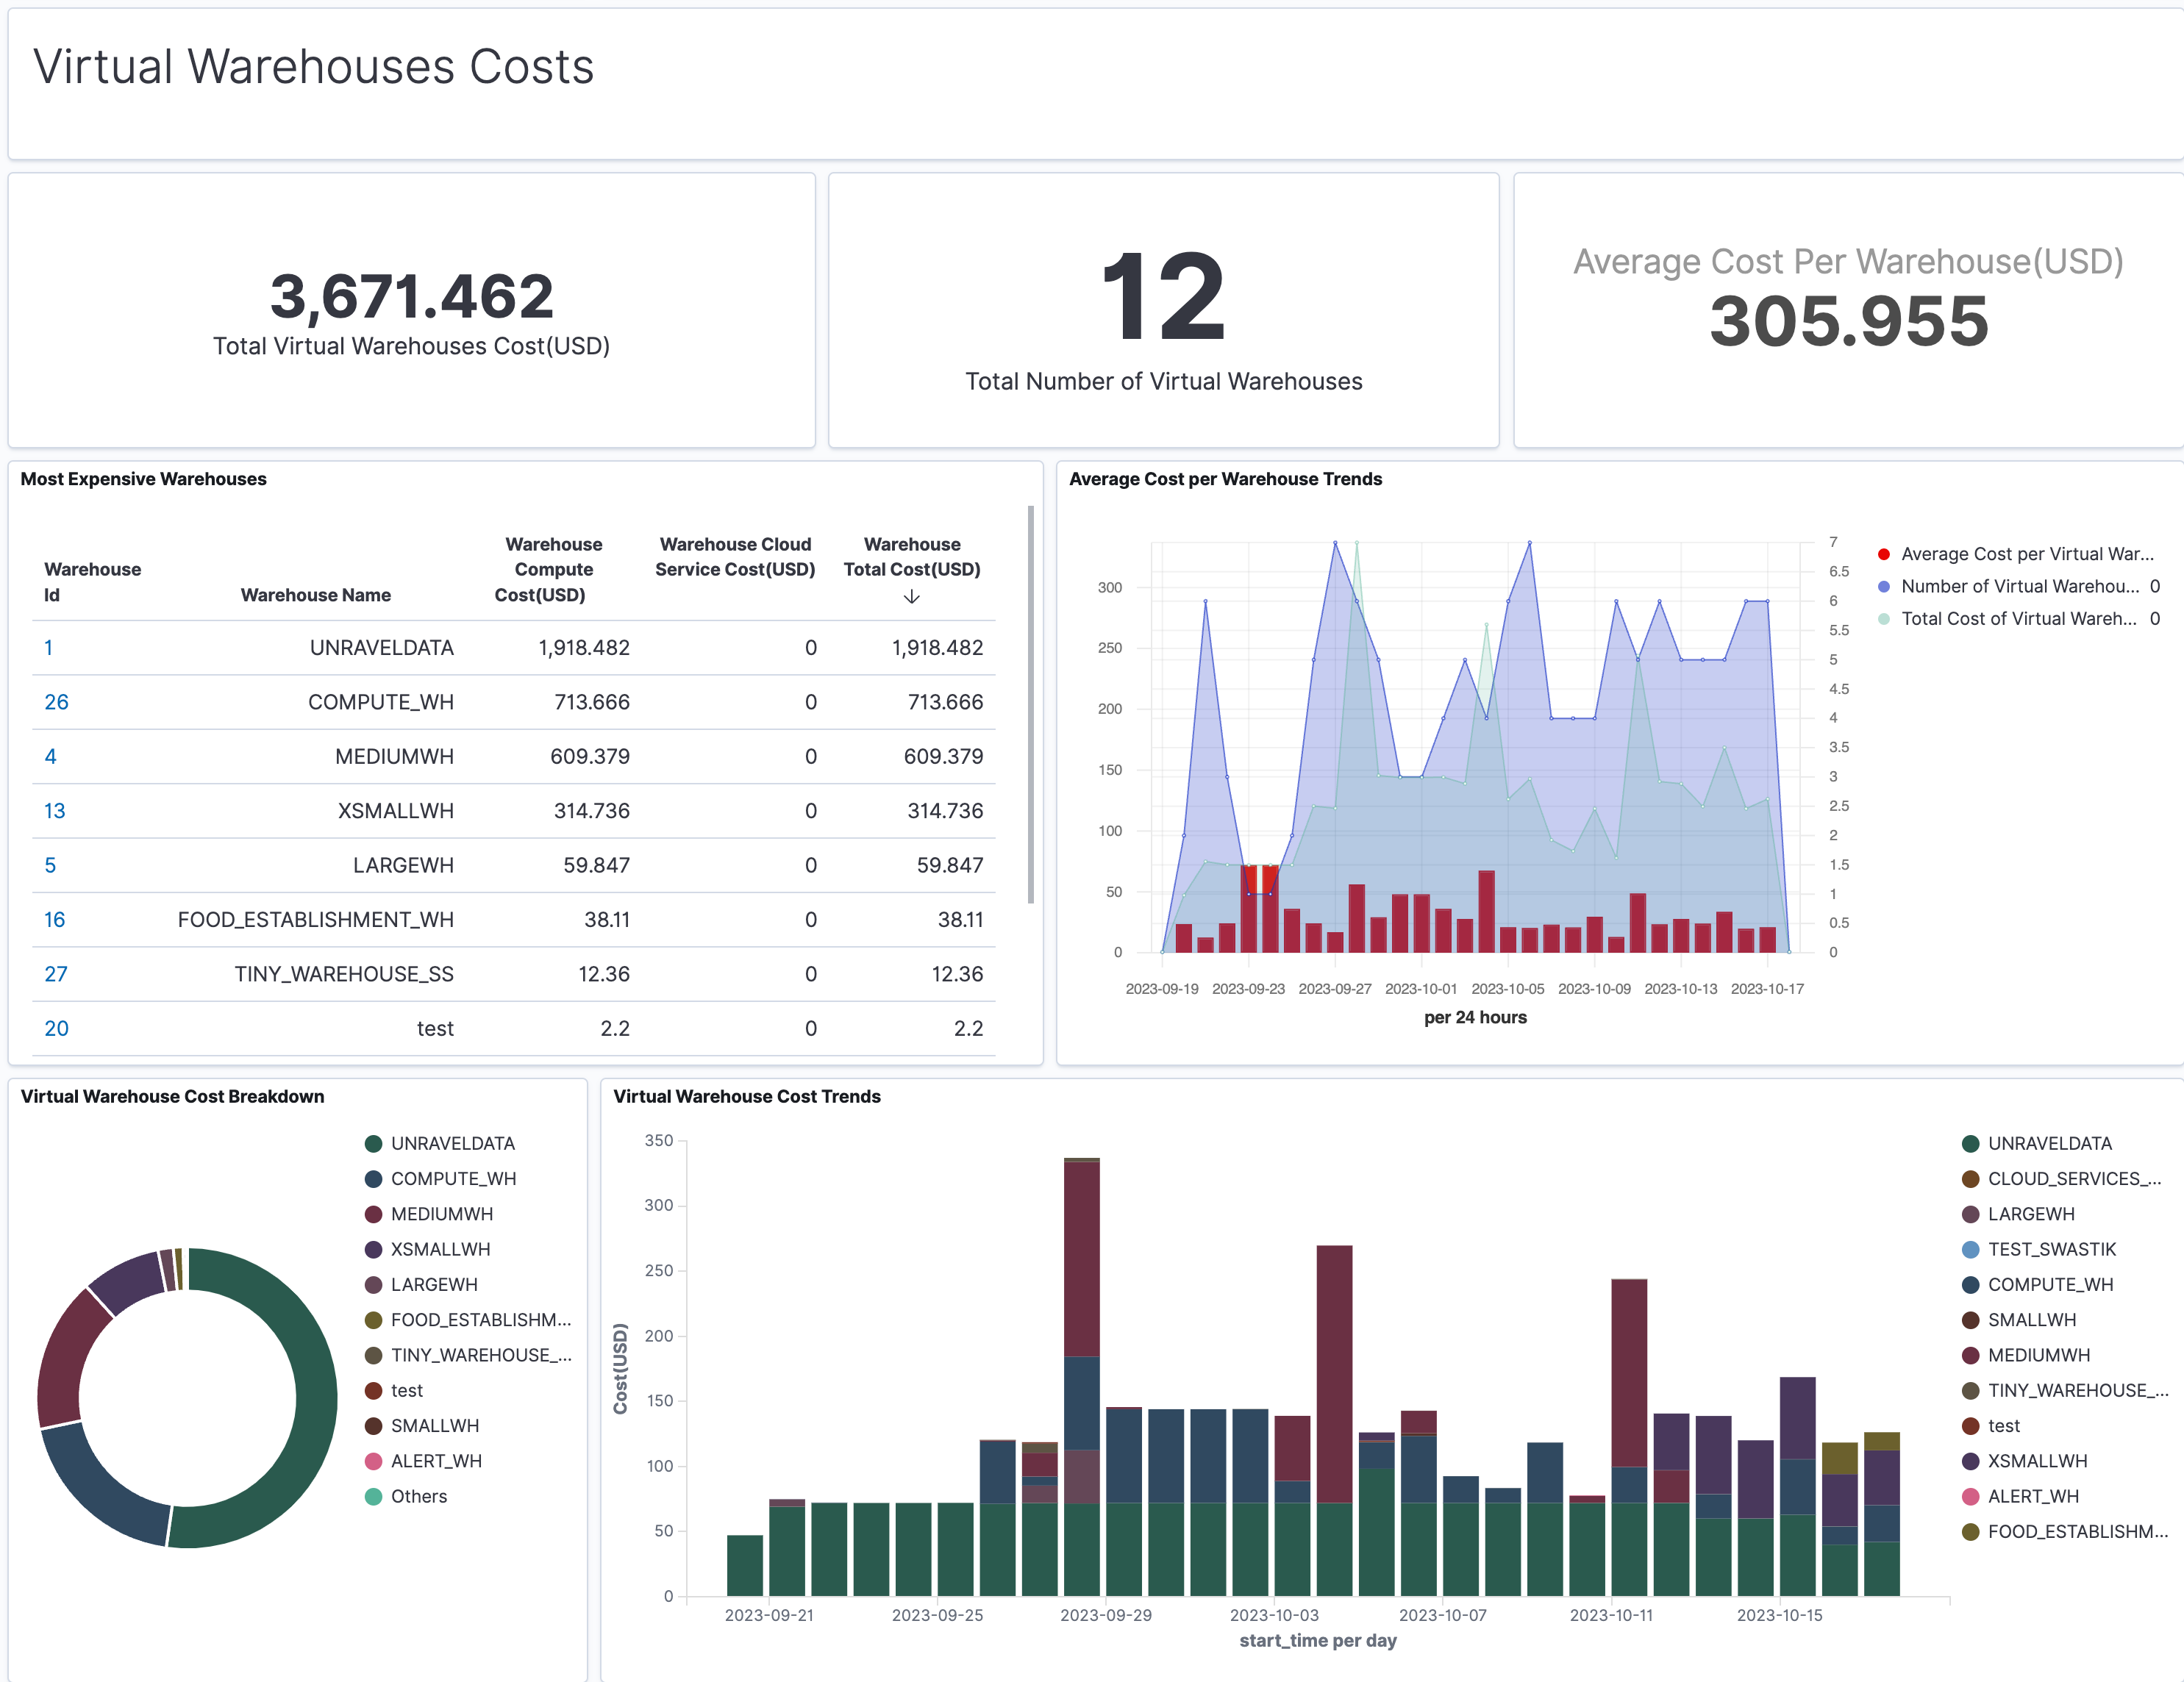Toggle the Others entry in Cost Breakdown legend
This screenshot has width=2184, height=1682.
pyautogui.click(x=374, y=1496)
